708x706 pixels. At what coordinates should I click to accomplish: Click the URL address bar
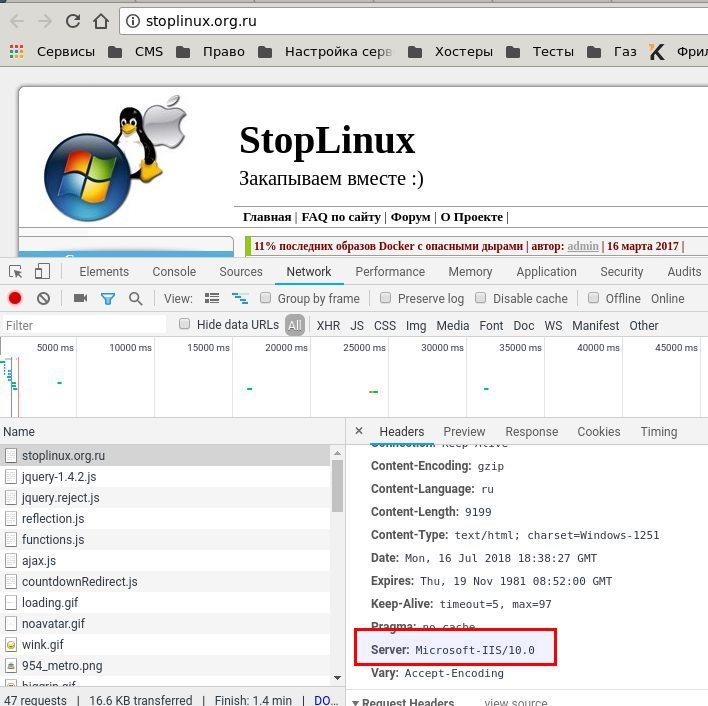413,21
